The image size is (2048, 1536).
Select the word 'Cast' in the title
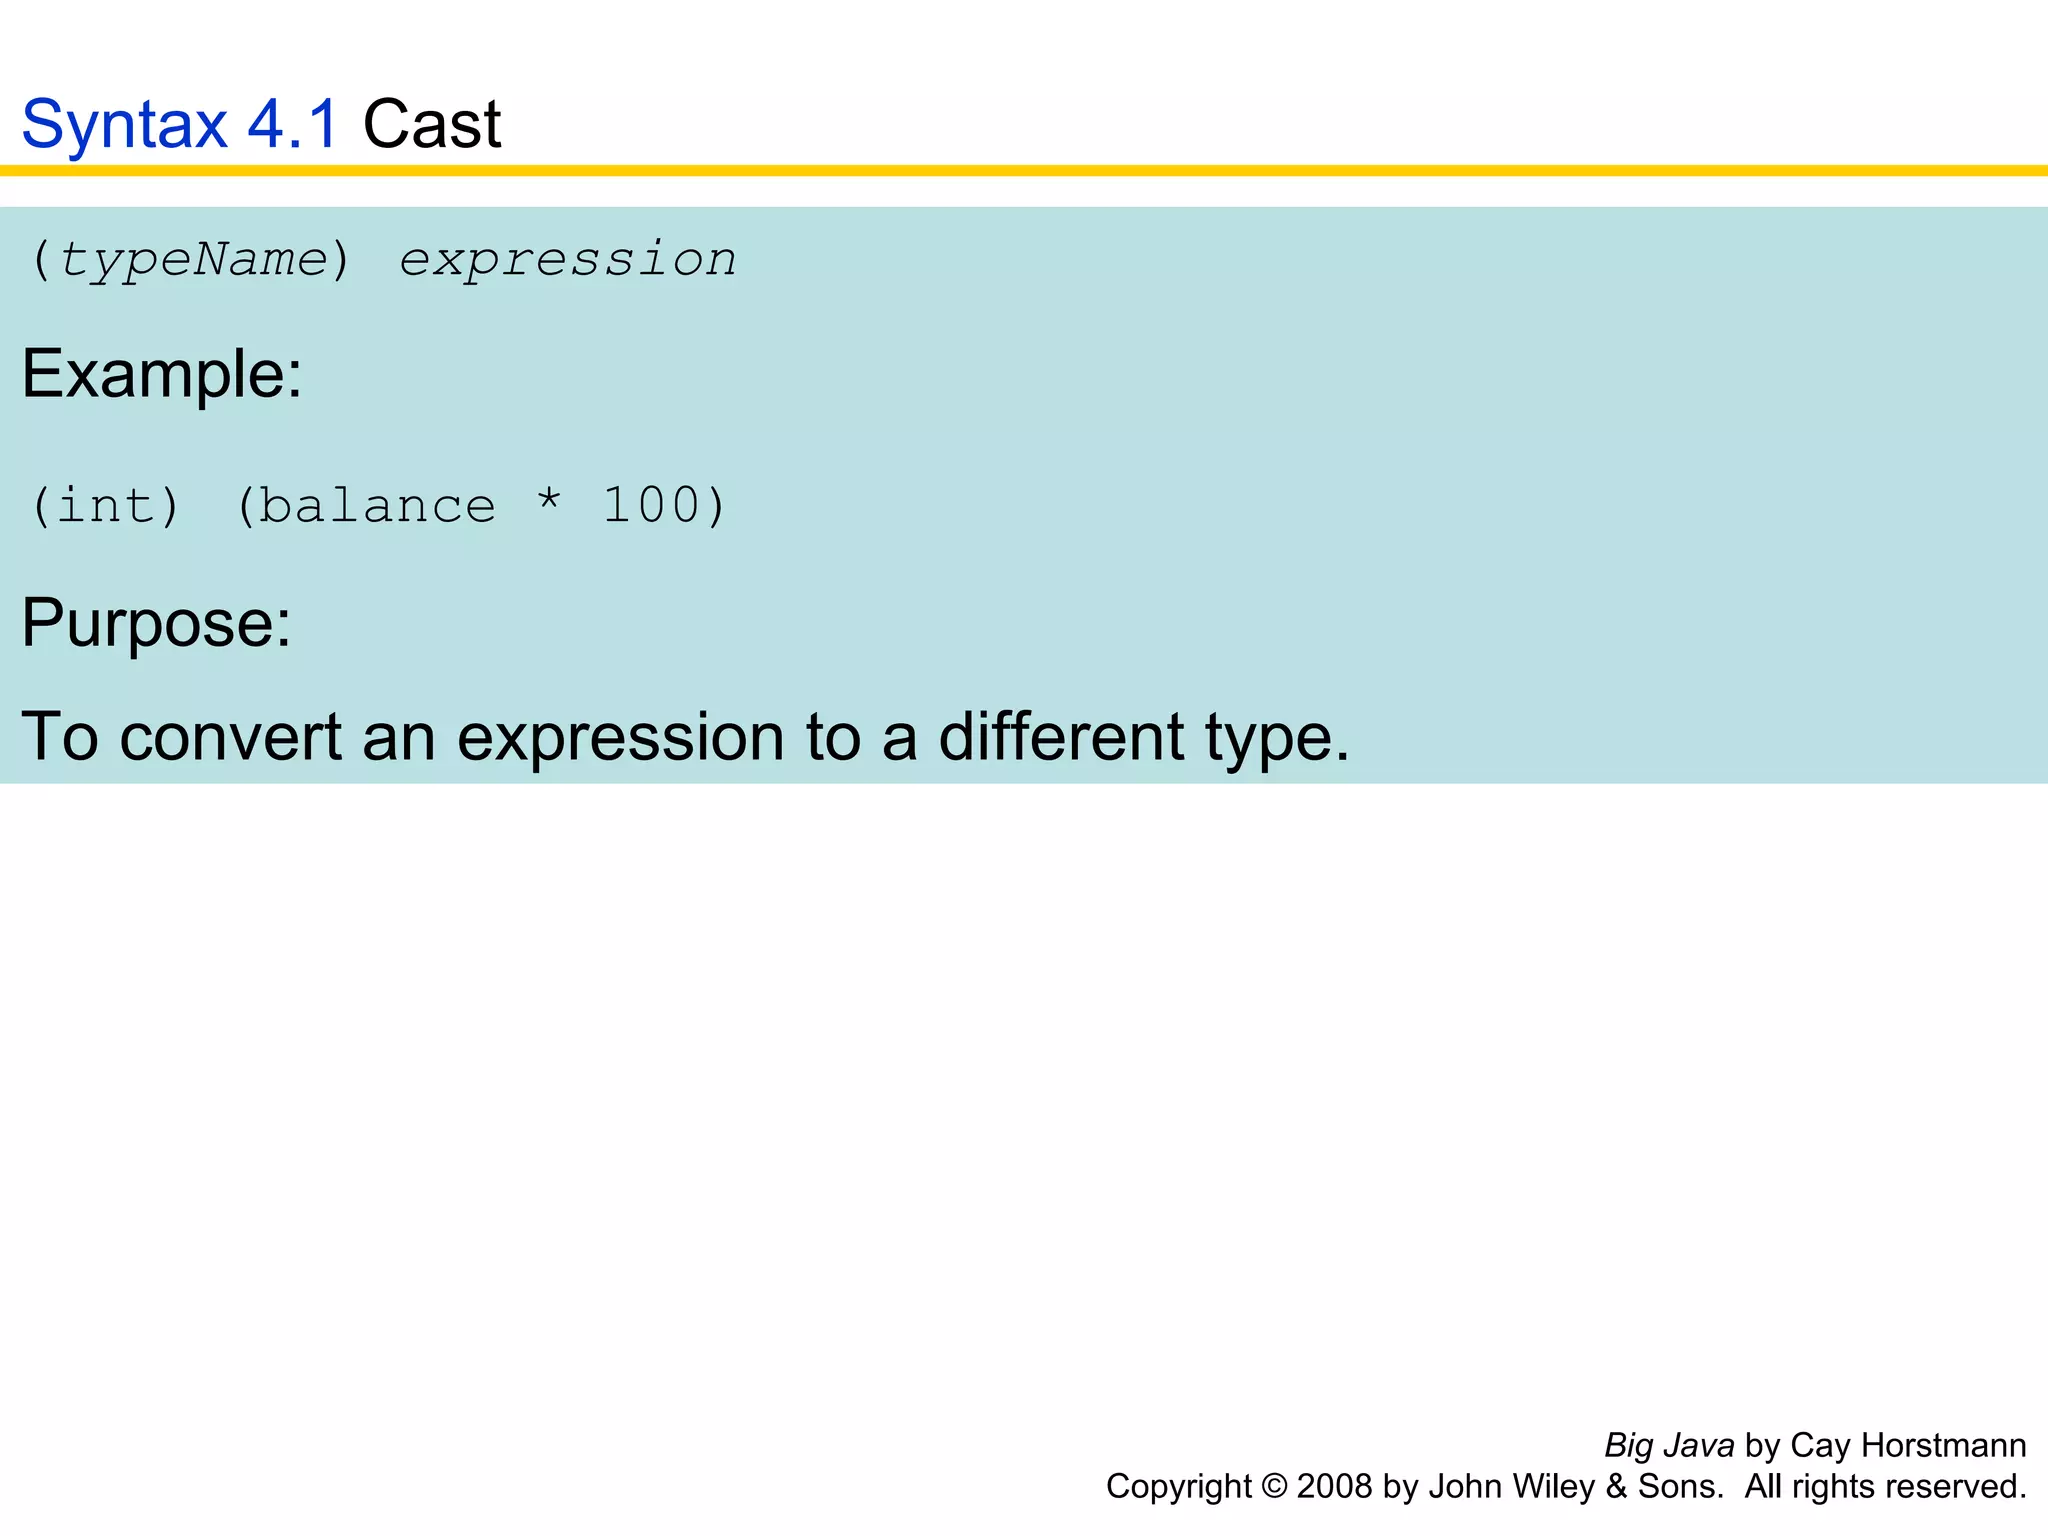pos(432,124)
